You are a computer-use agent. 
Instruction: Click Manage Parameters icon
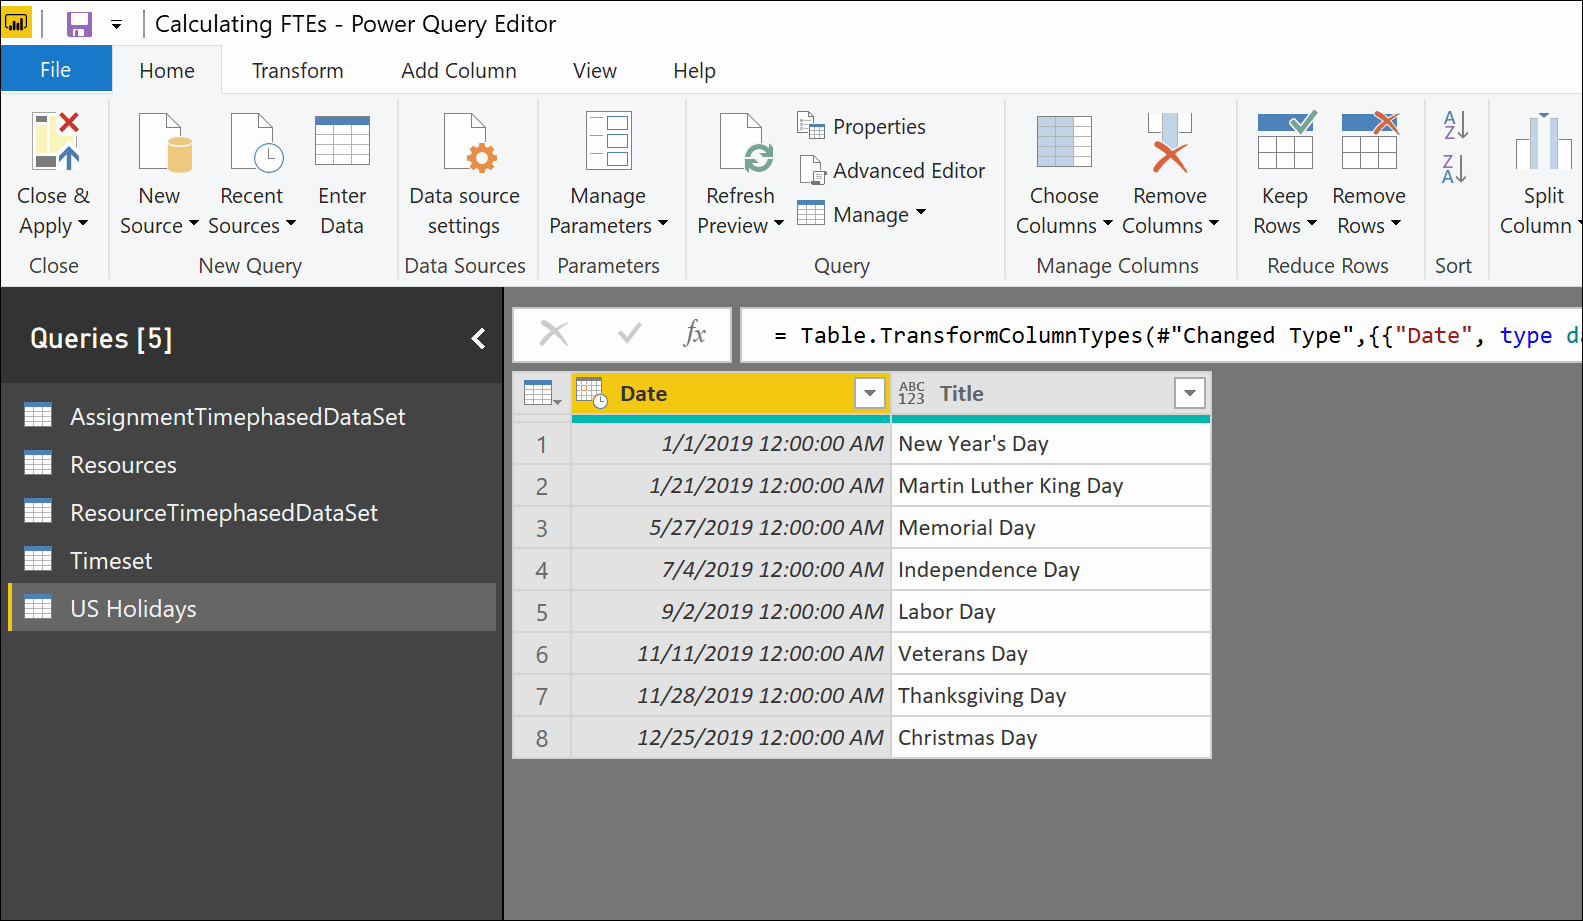pos(609,141)
